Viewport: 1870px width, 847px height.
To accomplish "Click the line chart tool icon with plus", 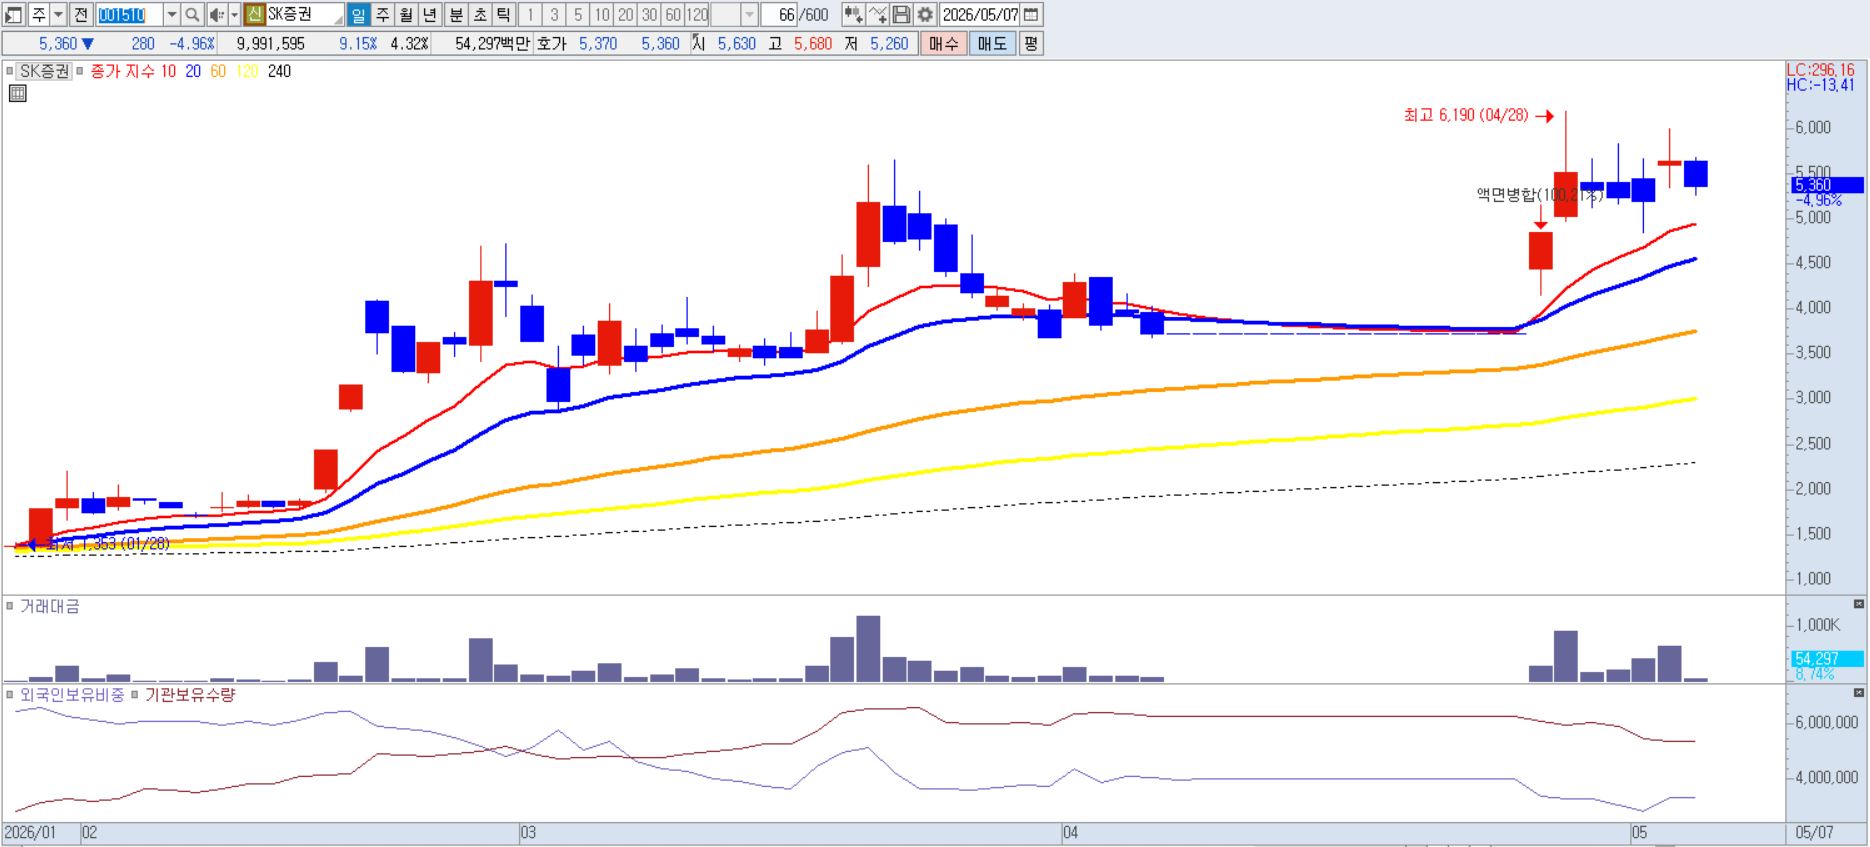I will (x=877, y=15).
